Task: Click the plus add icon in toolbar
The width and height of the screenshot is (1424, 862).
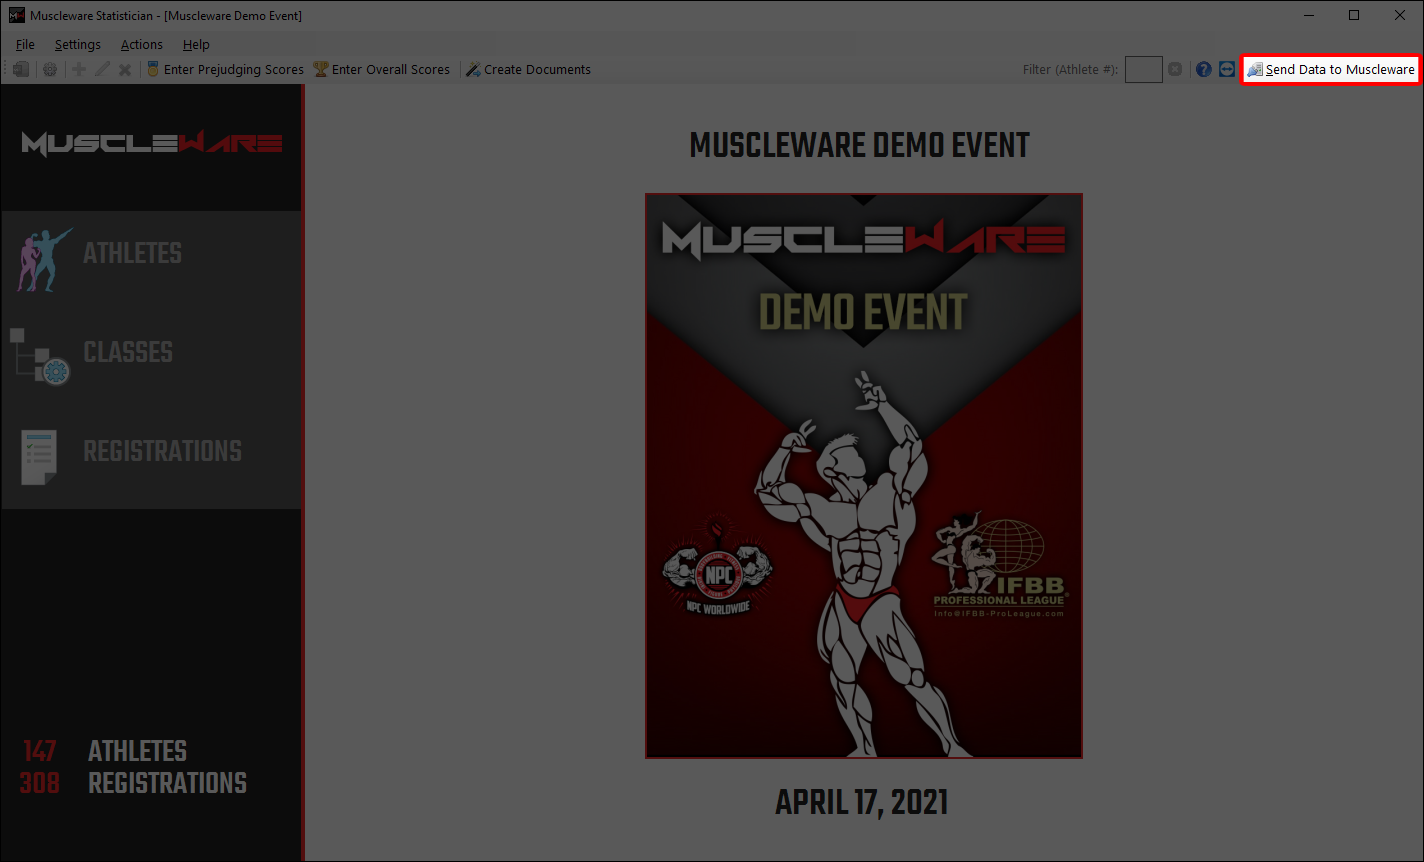Action: coord(79,70)
